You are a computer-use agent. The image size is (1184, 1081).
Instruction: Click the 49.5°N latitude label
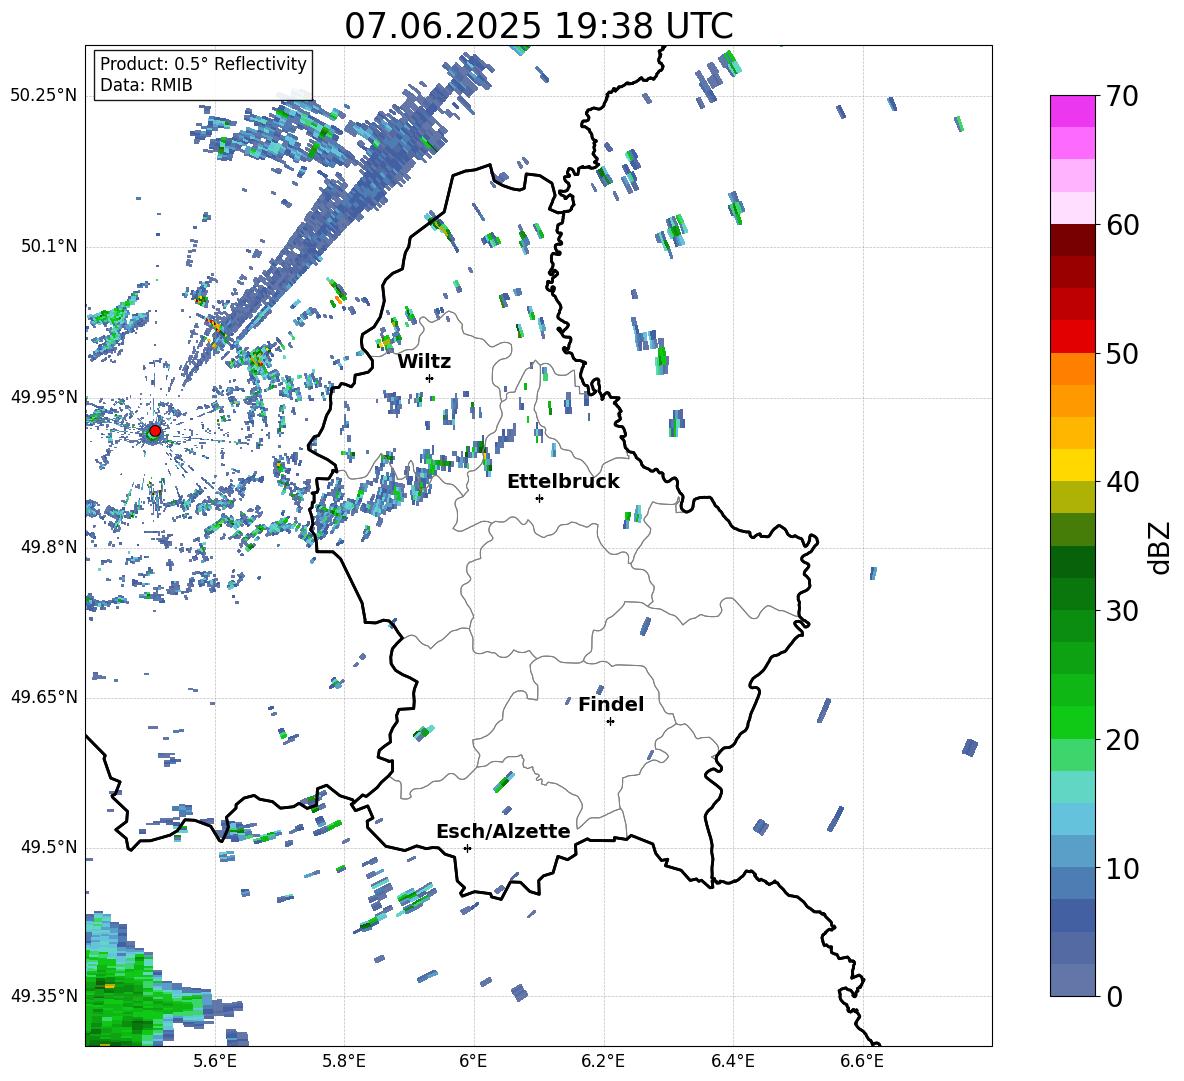49,847
